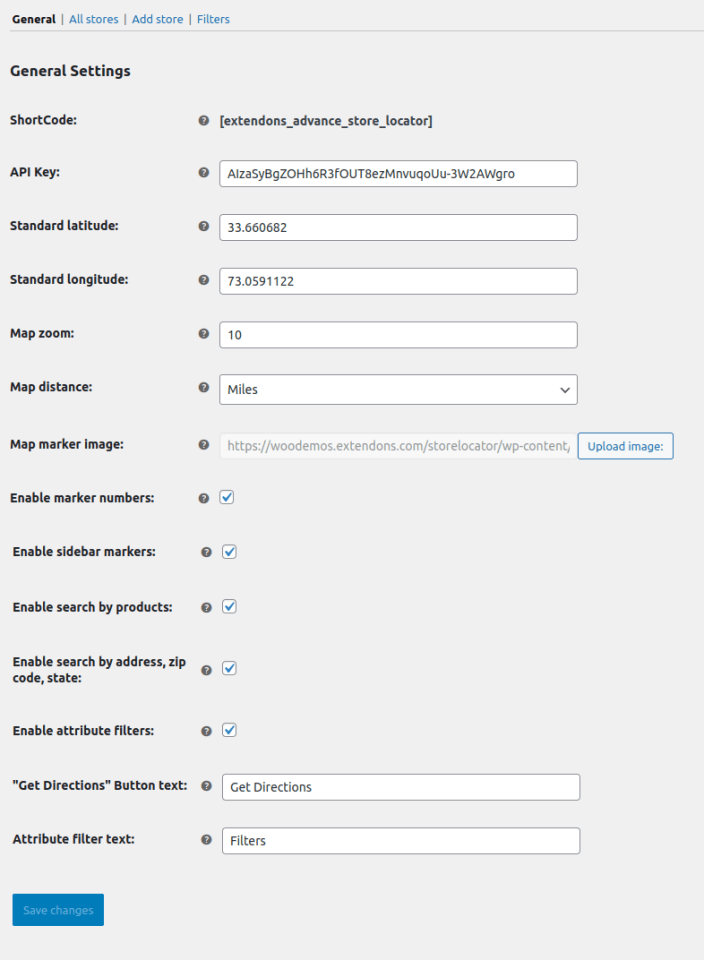The width and height of the screenshot is (704, 960).
Task: Click the help icon for Standard latitude
Action: click(204, 227)
